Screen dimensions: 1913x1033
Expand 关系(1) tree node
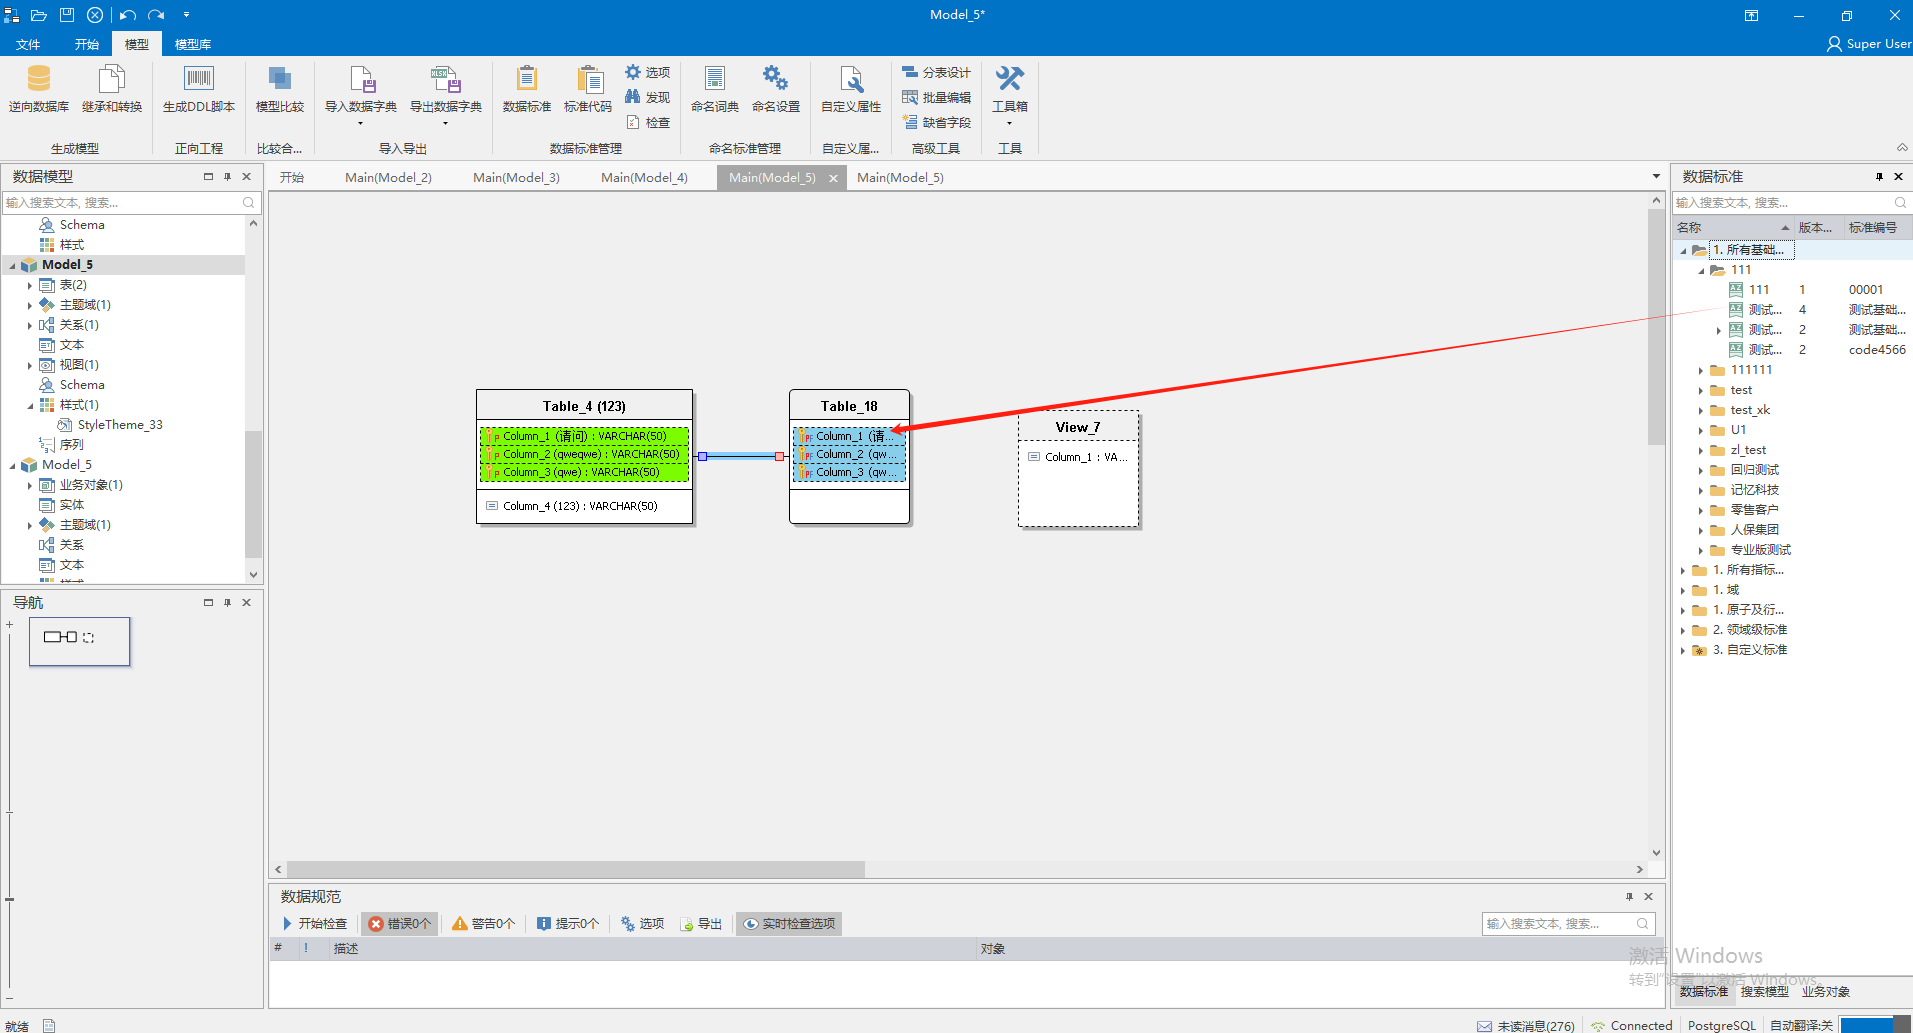29,325
